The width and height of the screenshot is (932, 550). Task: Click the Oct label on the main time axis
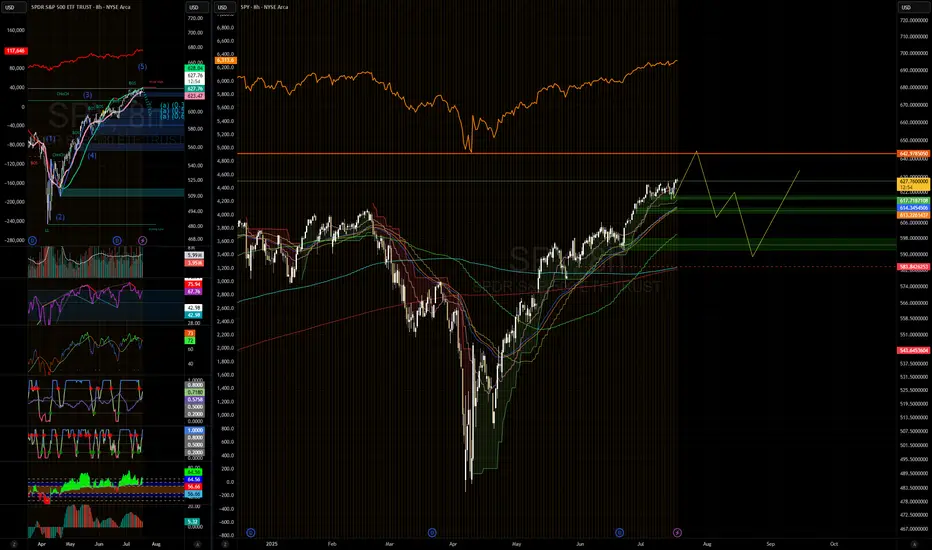[x=834, y=543]
